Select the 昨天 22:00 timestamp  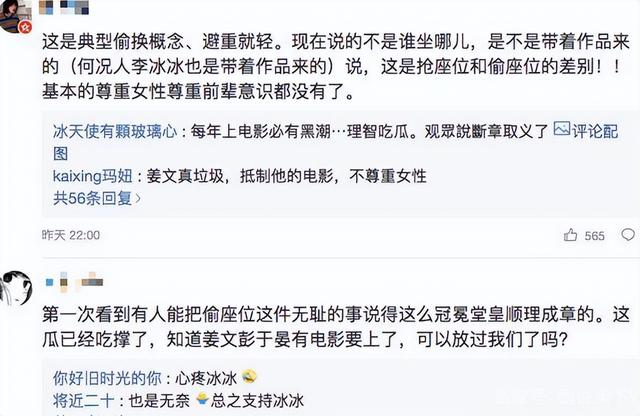(71, 235)
